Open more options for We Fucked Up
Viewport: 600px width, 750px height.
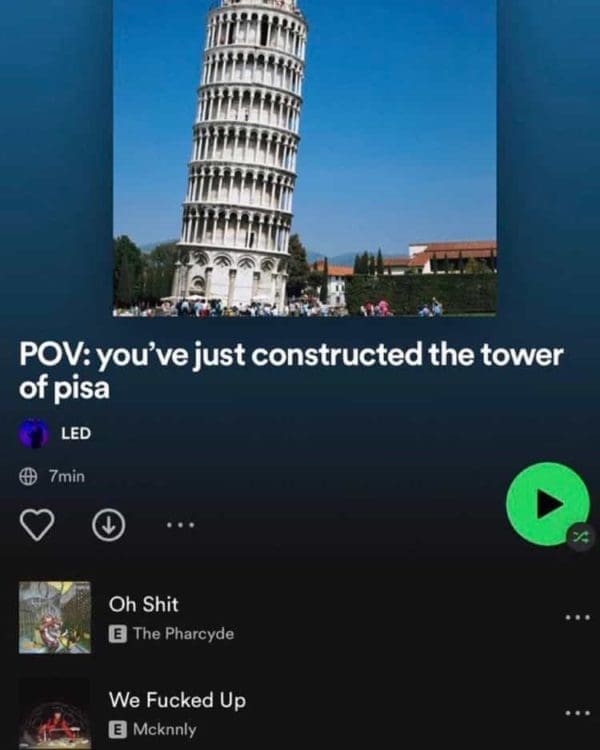point(577,713)
